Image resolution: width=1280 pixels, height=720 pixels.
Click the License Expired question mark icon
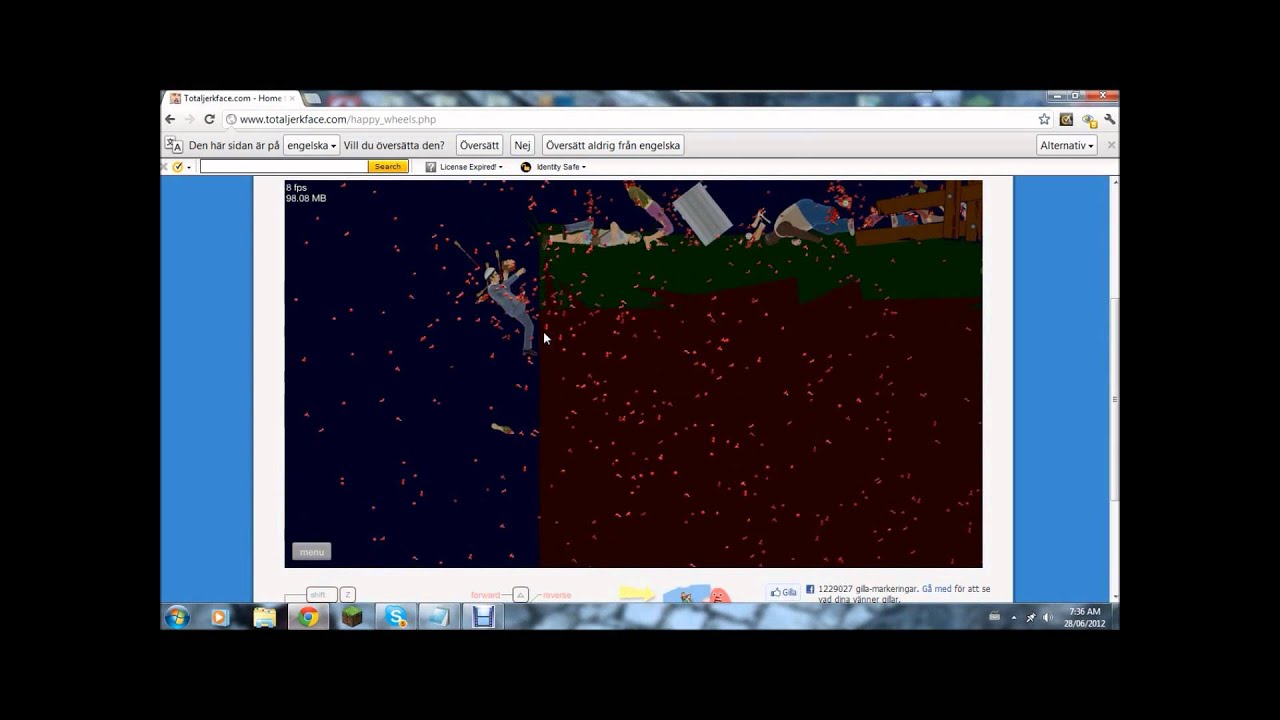(x=430, y=167)
